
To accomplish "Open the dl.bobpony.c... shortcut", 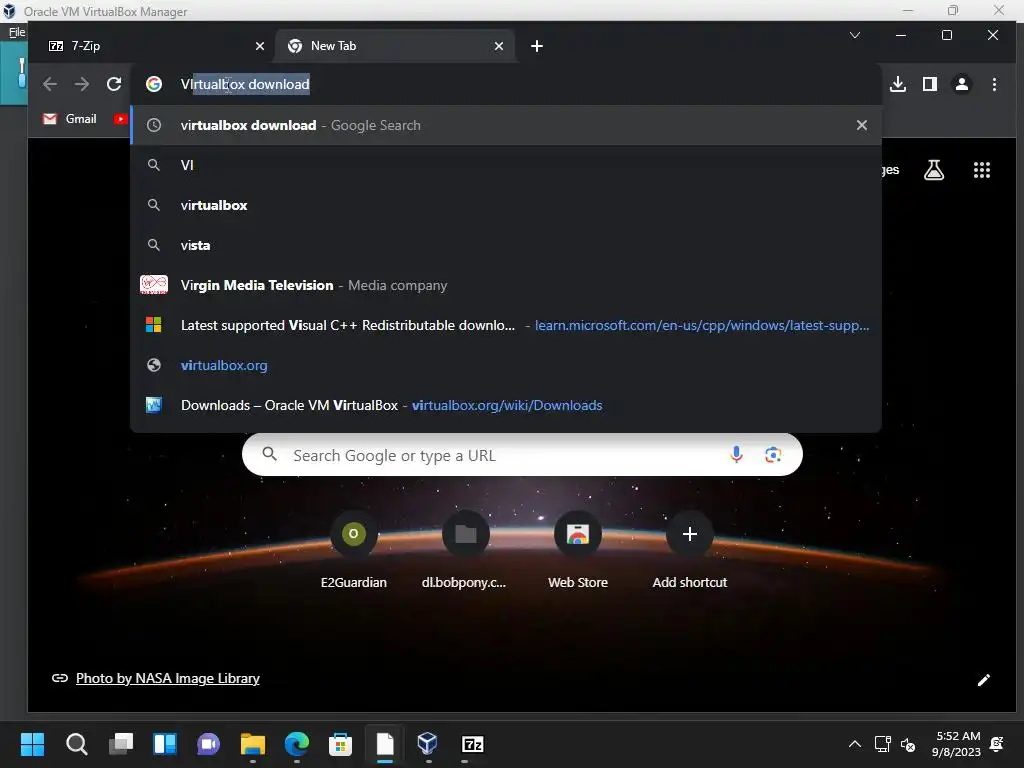I will [464, 551].
